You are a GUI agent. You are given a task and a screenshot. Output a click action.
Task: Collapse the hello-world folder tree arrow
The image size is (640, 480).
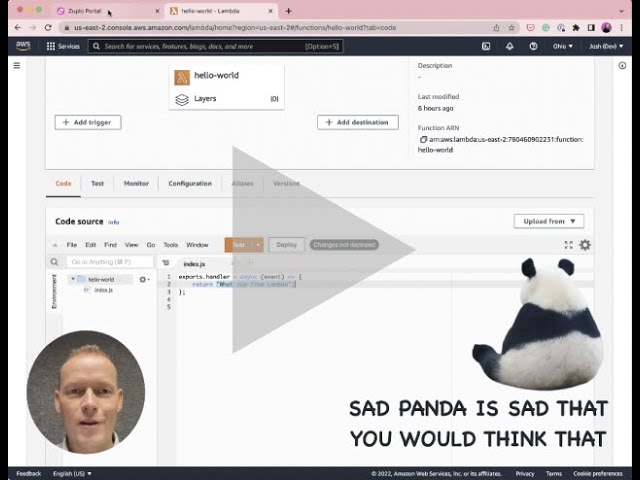(x=73, y=279)
